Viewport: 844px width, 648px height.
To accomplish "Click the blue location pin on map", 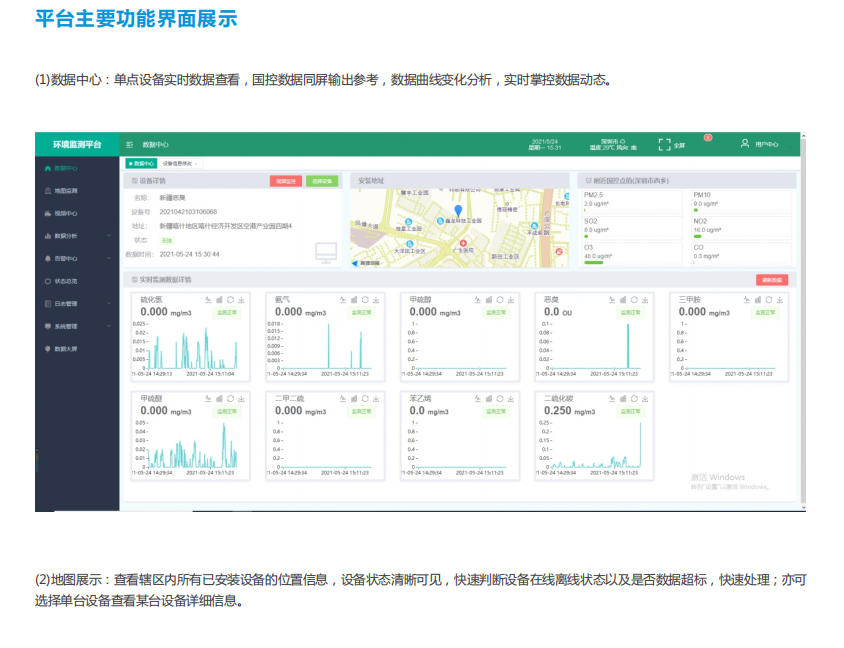I will point(458,211).
